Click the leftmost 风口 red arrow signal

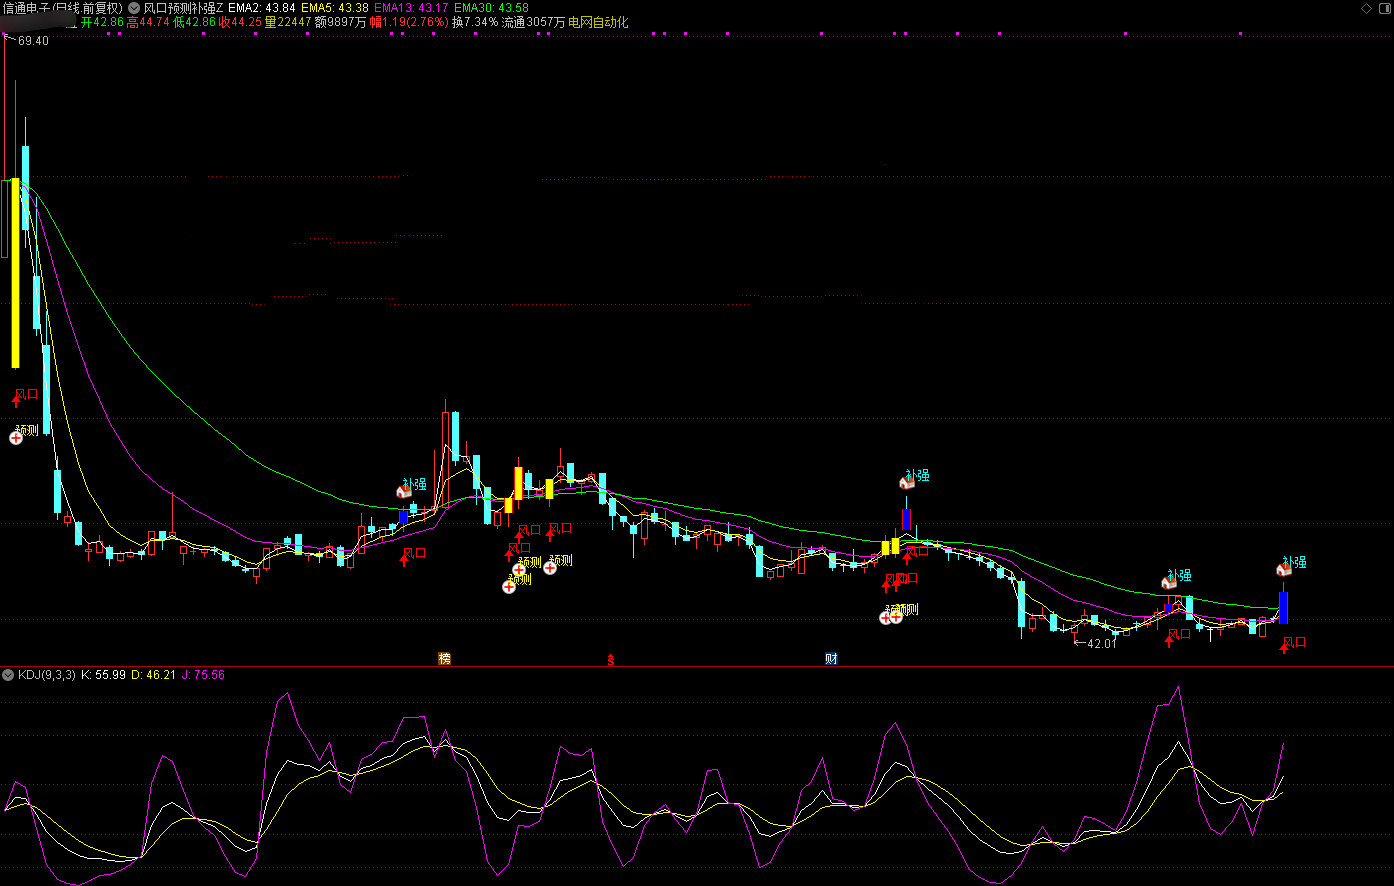[16, 400]
